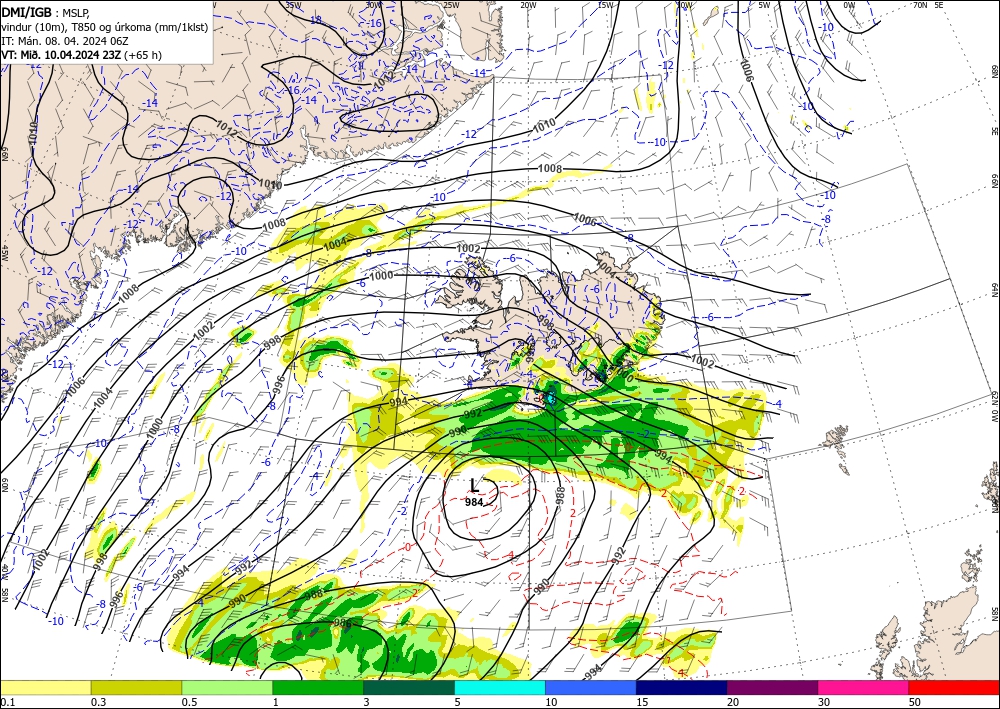The image size is (1000, 709).
Task: Click the "25W" longitude label at top
Action: point(451,5)
